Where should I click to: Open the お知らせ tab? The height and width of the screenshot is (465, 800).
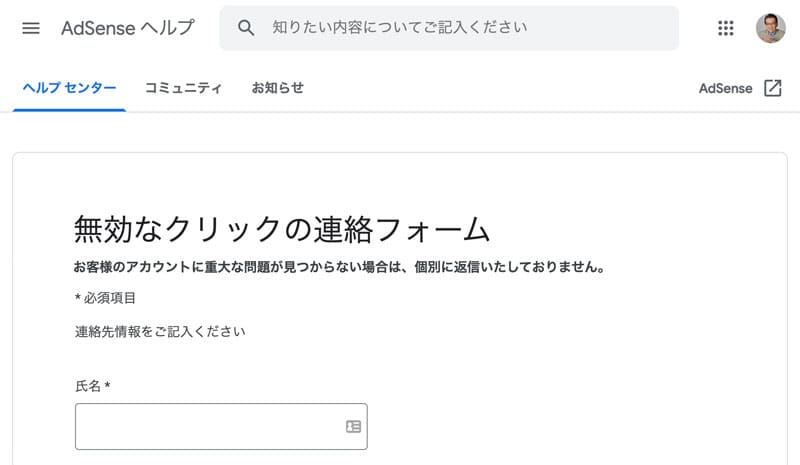click(x=278, y=88)
